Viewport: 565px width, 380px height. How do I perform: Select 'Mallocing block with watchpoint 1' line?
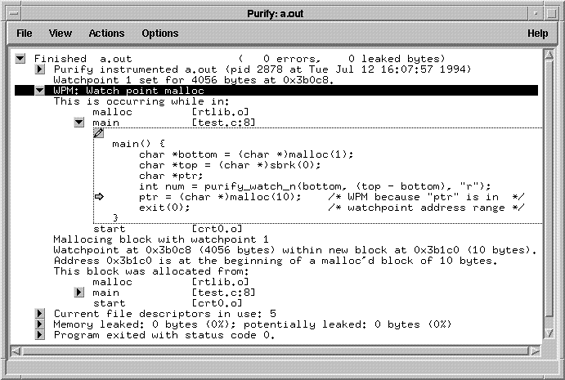(x=161, y=240)
